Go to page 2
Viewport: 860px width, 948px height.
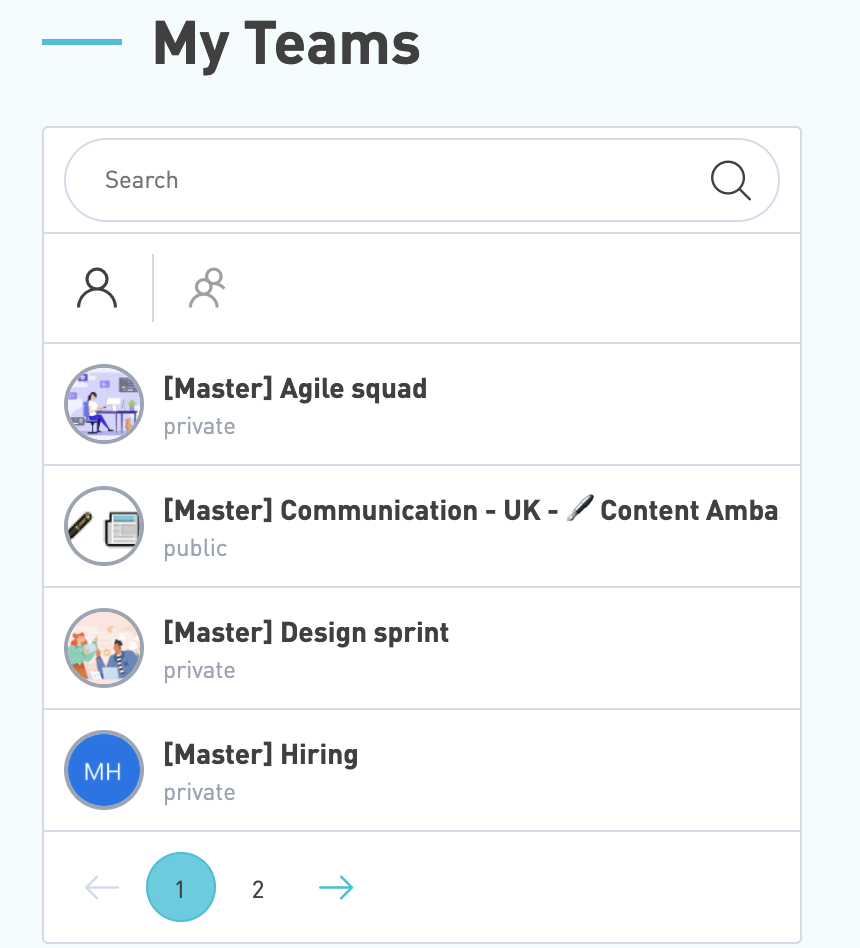click(258, 889)
